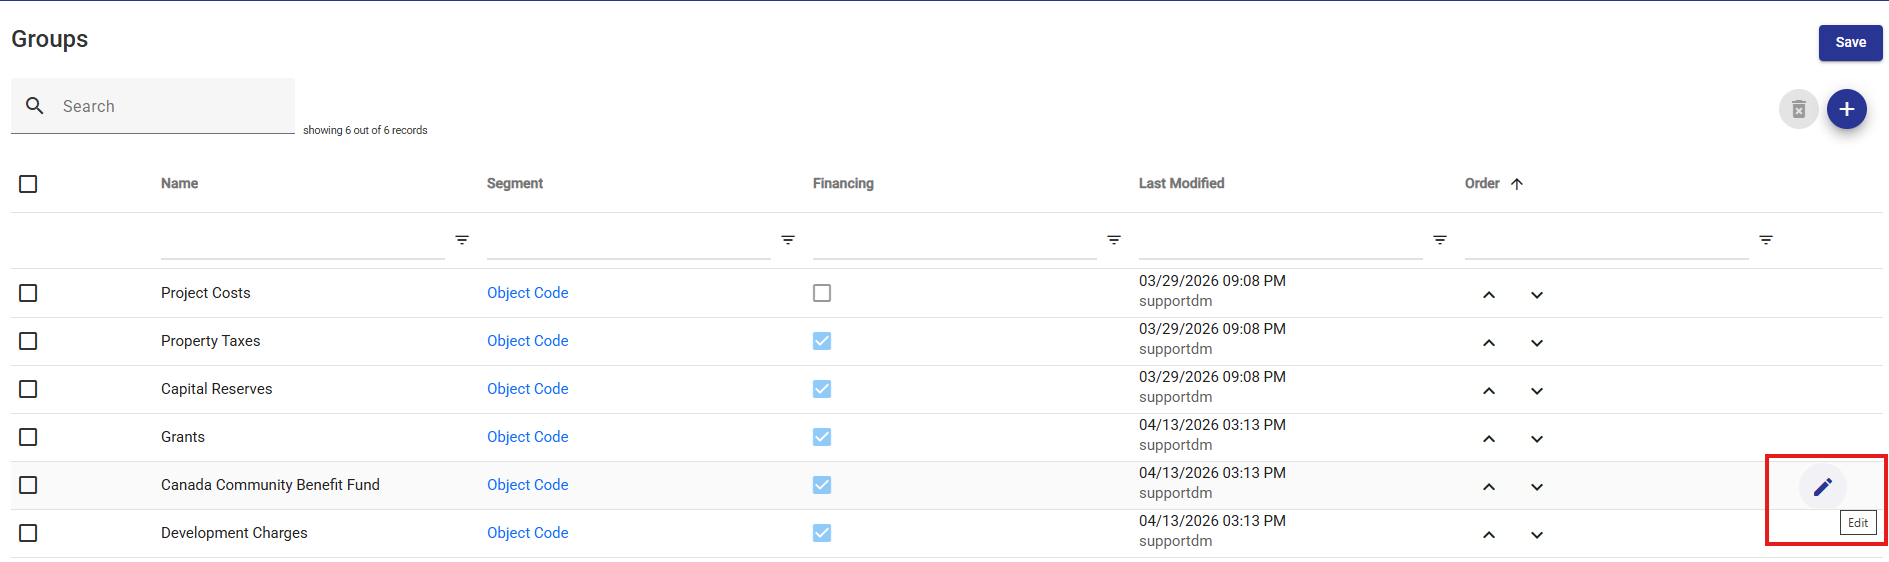Sort by the Last Modified column header
Screen dimensions: 1889x562
pos(1181,183)
